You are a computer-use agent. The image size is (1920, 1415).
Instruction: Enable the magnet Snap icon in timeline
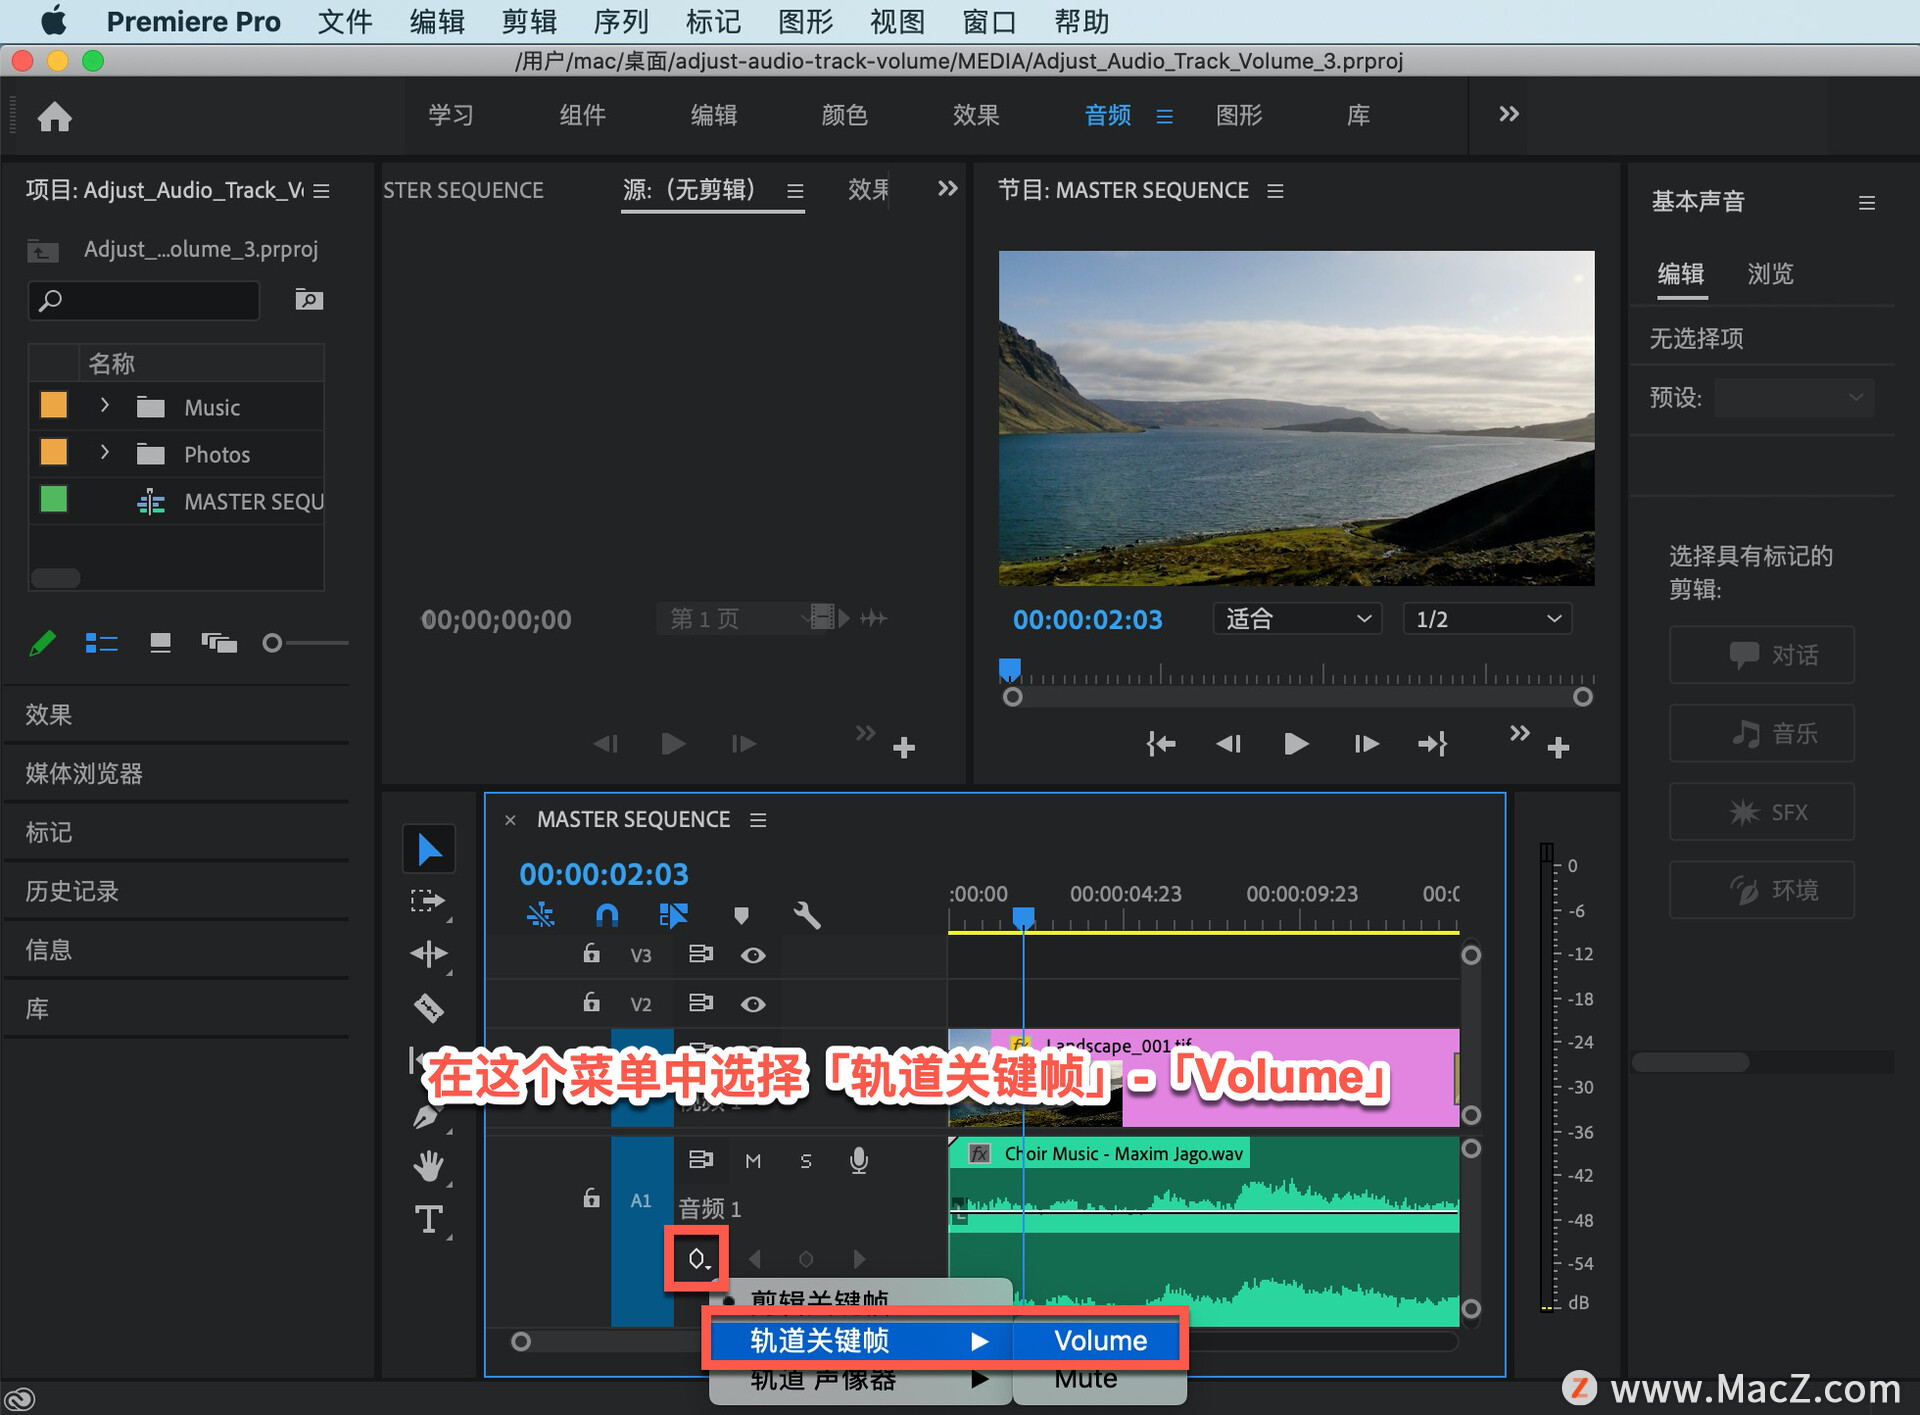(606, 914)
